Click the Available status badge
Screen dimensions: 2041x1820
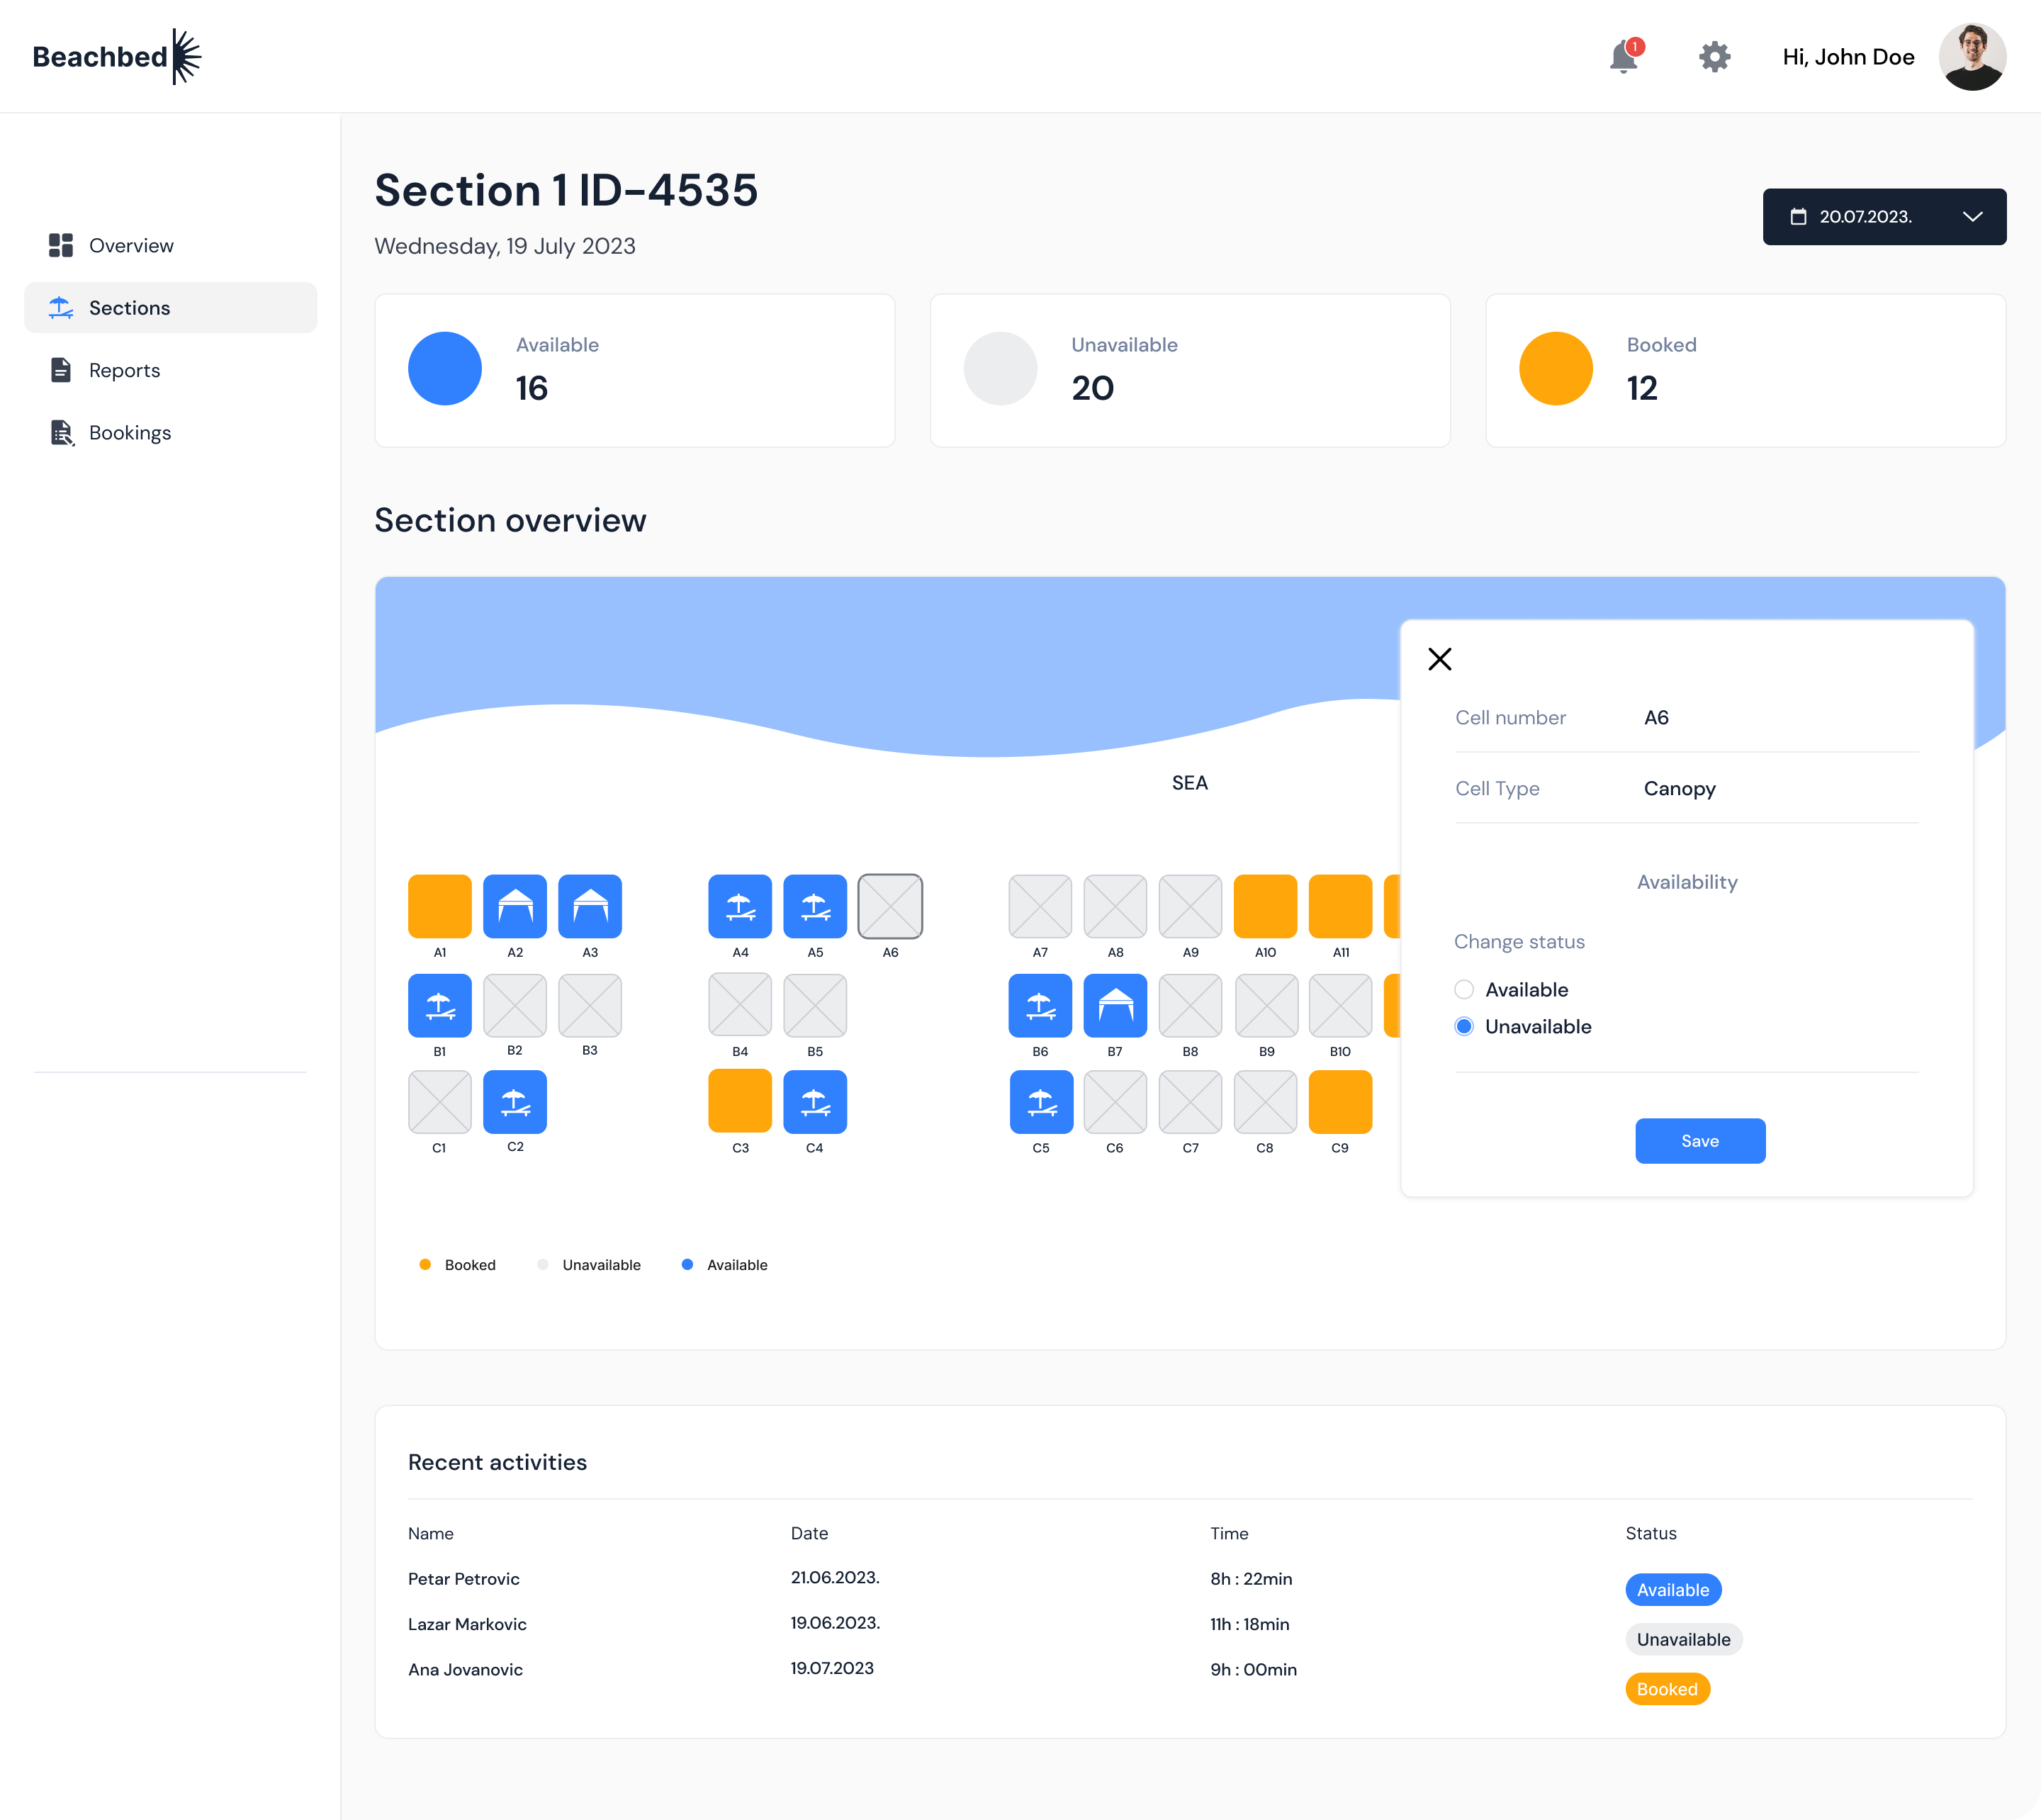click(x=1672, y=1590)
